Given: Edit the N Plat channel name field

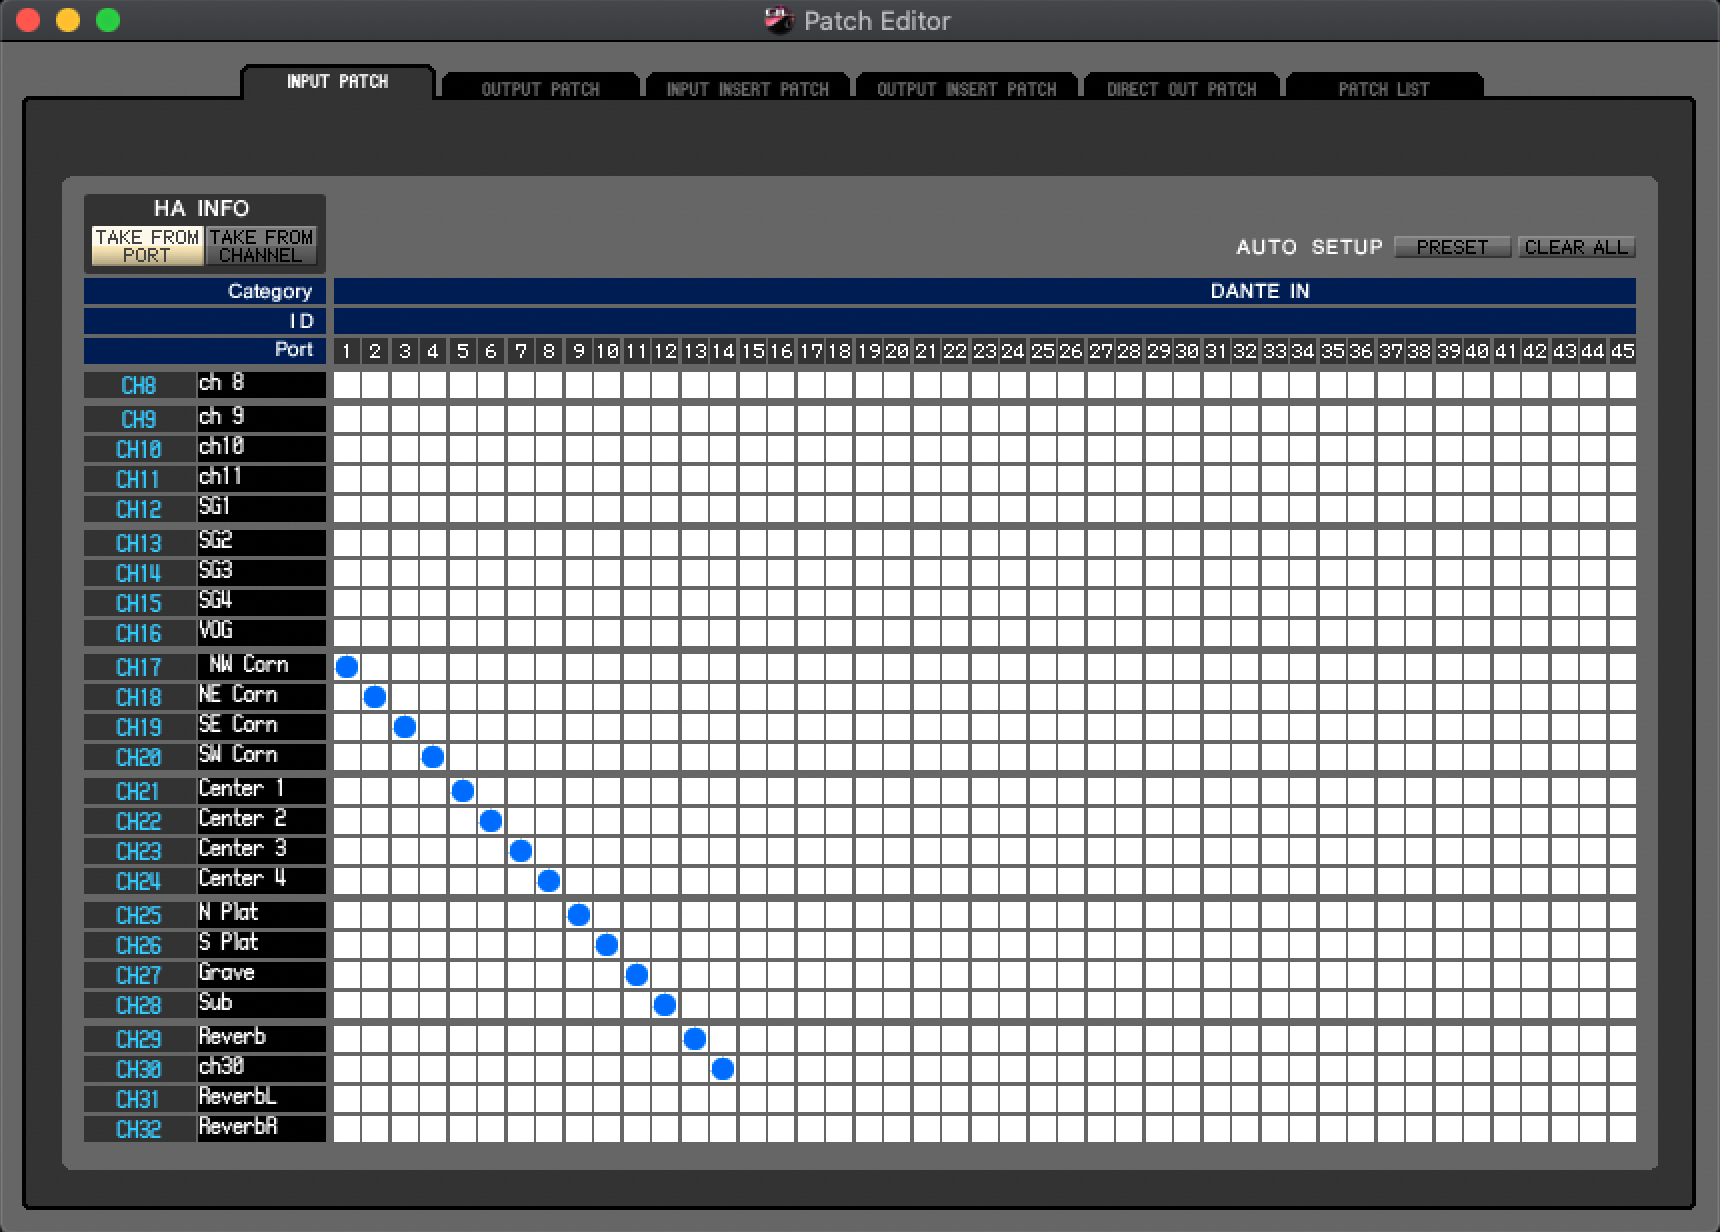Looking at the screenshot, I should pos(262,915).
